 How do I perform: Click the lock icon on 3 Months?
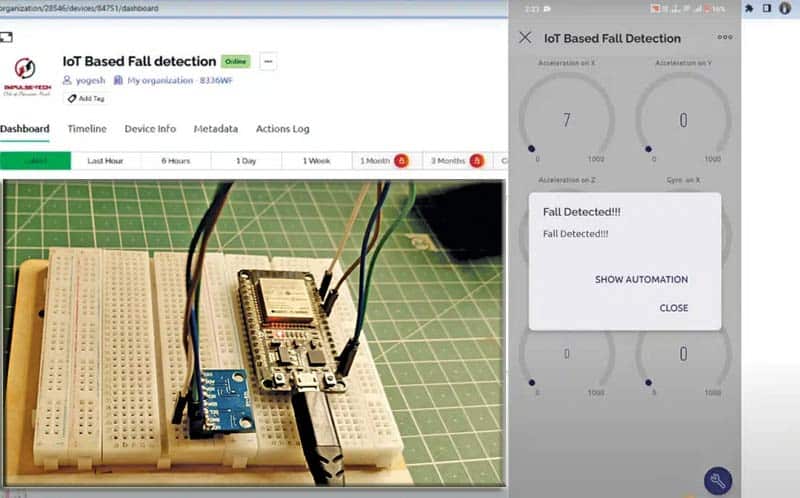coord(476,161)
